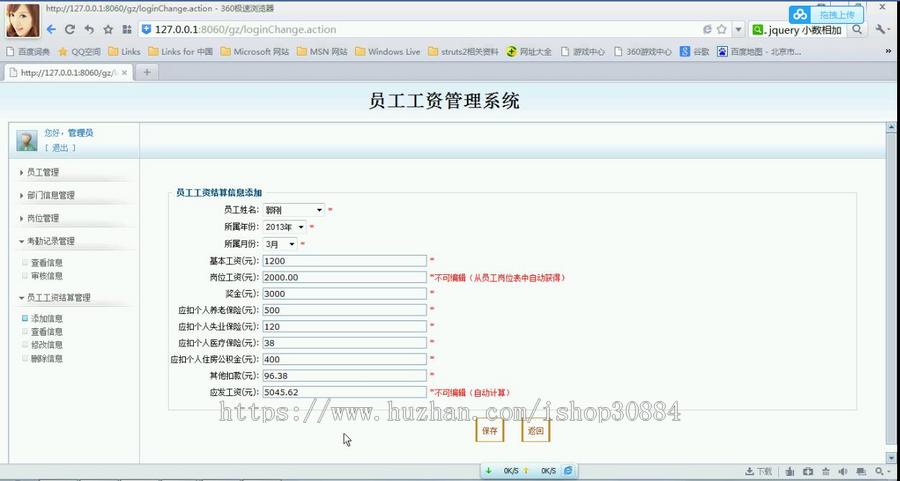Screen dimensions: 900x481
Task: Open the address bar history dropdown arrow
Action: [739, 29]
